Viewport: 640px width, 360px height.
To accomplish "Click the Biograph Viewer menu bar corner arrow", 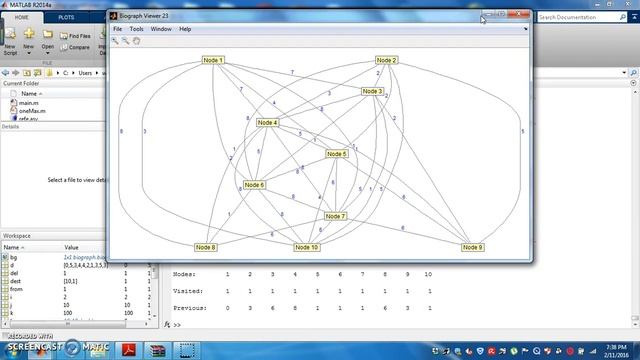I will 525,29.
